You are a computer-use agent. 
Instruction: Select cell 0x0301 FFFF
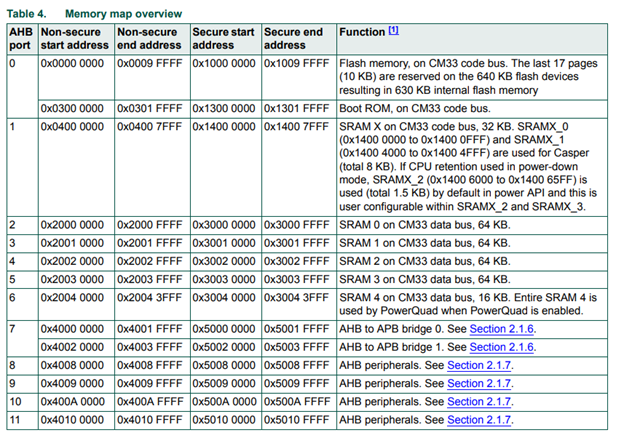pyautogui.click(x=150, y=108)
